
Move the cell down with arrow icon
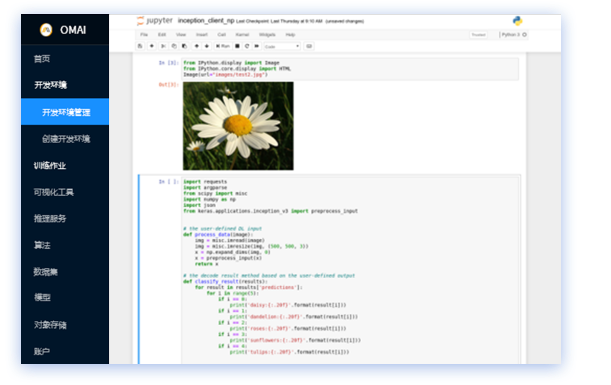point(207,46)
